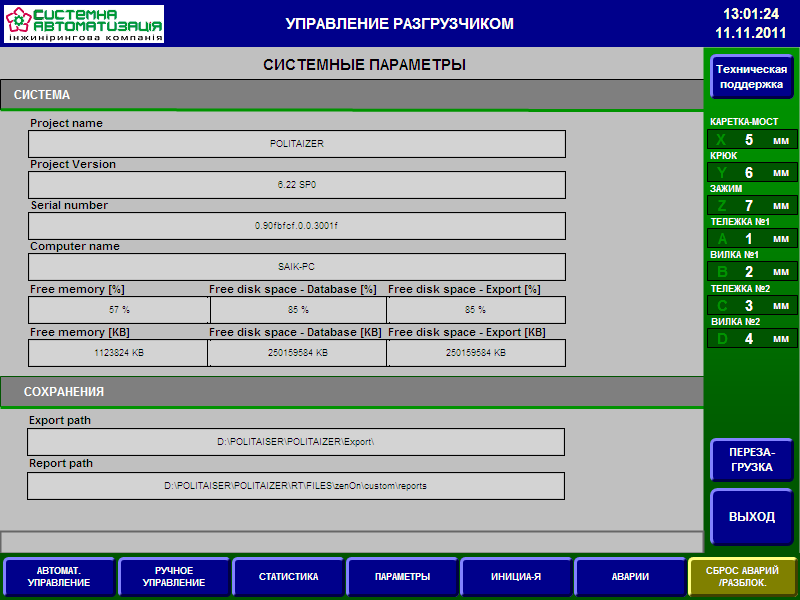Select the Export path field
This screenshot has height=600, width=800.
(296, 442)
